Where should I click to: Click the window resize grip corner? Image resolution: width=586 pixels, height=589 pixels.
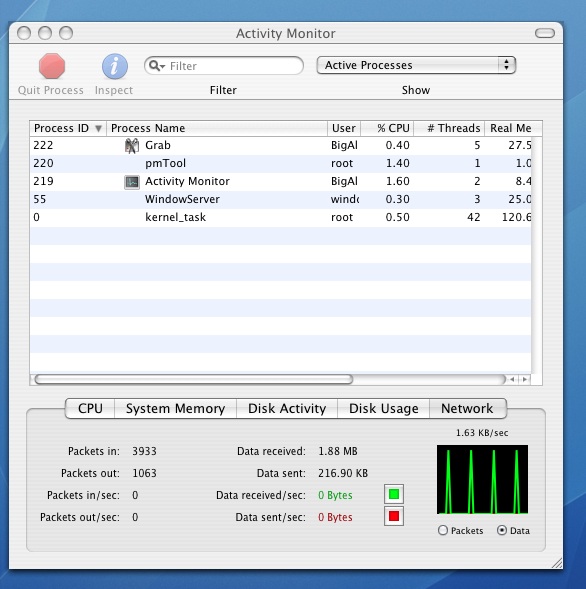[557, 563]
